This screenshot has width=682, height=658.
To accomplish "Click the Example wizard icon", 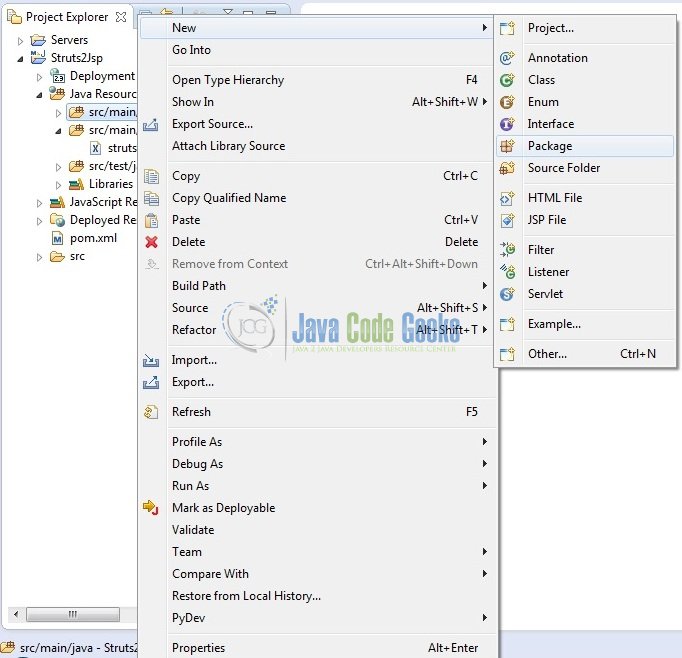I will tap(507, 324).
